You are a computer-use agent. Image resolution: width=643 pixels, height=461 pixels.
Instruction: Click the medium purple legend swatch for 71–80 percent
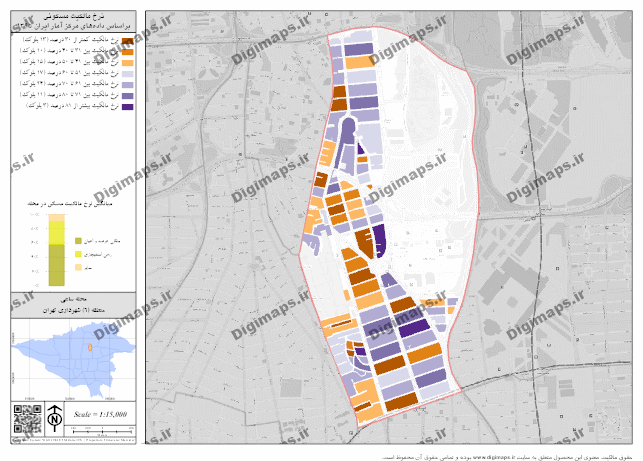[128, 96]
